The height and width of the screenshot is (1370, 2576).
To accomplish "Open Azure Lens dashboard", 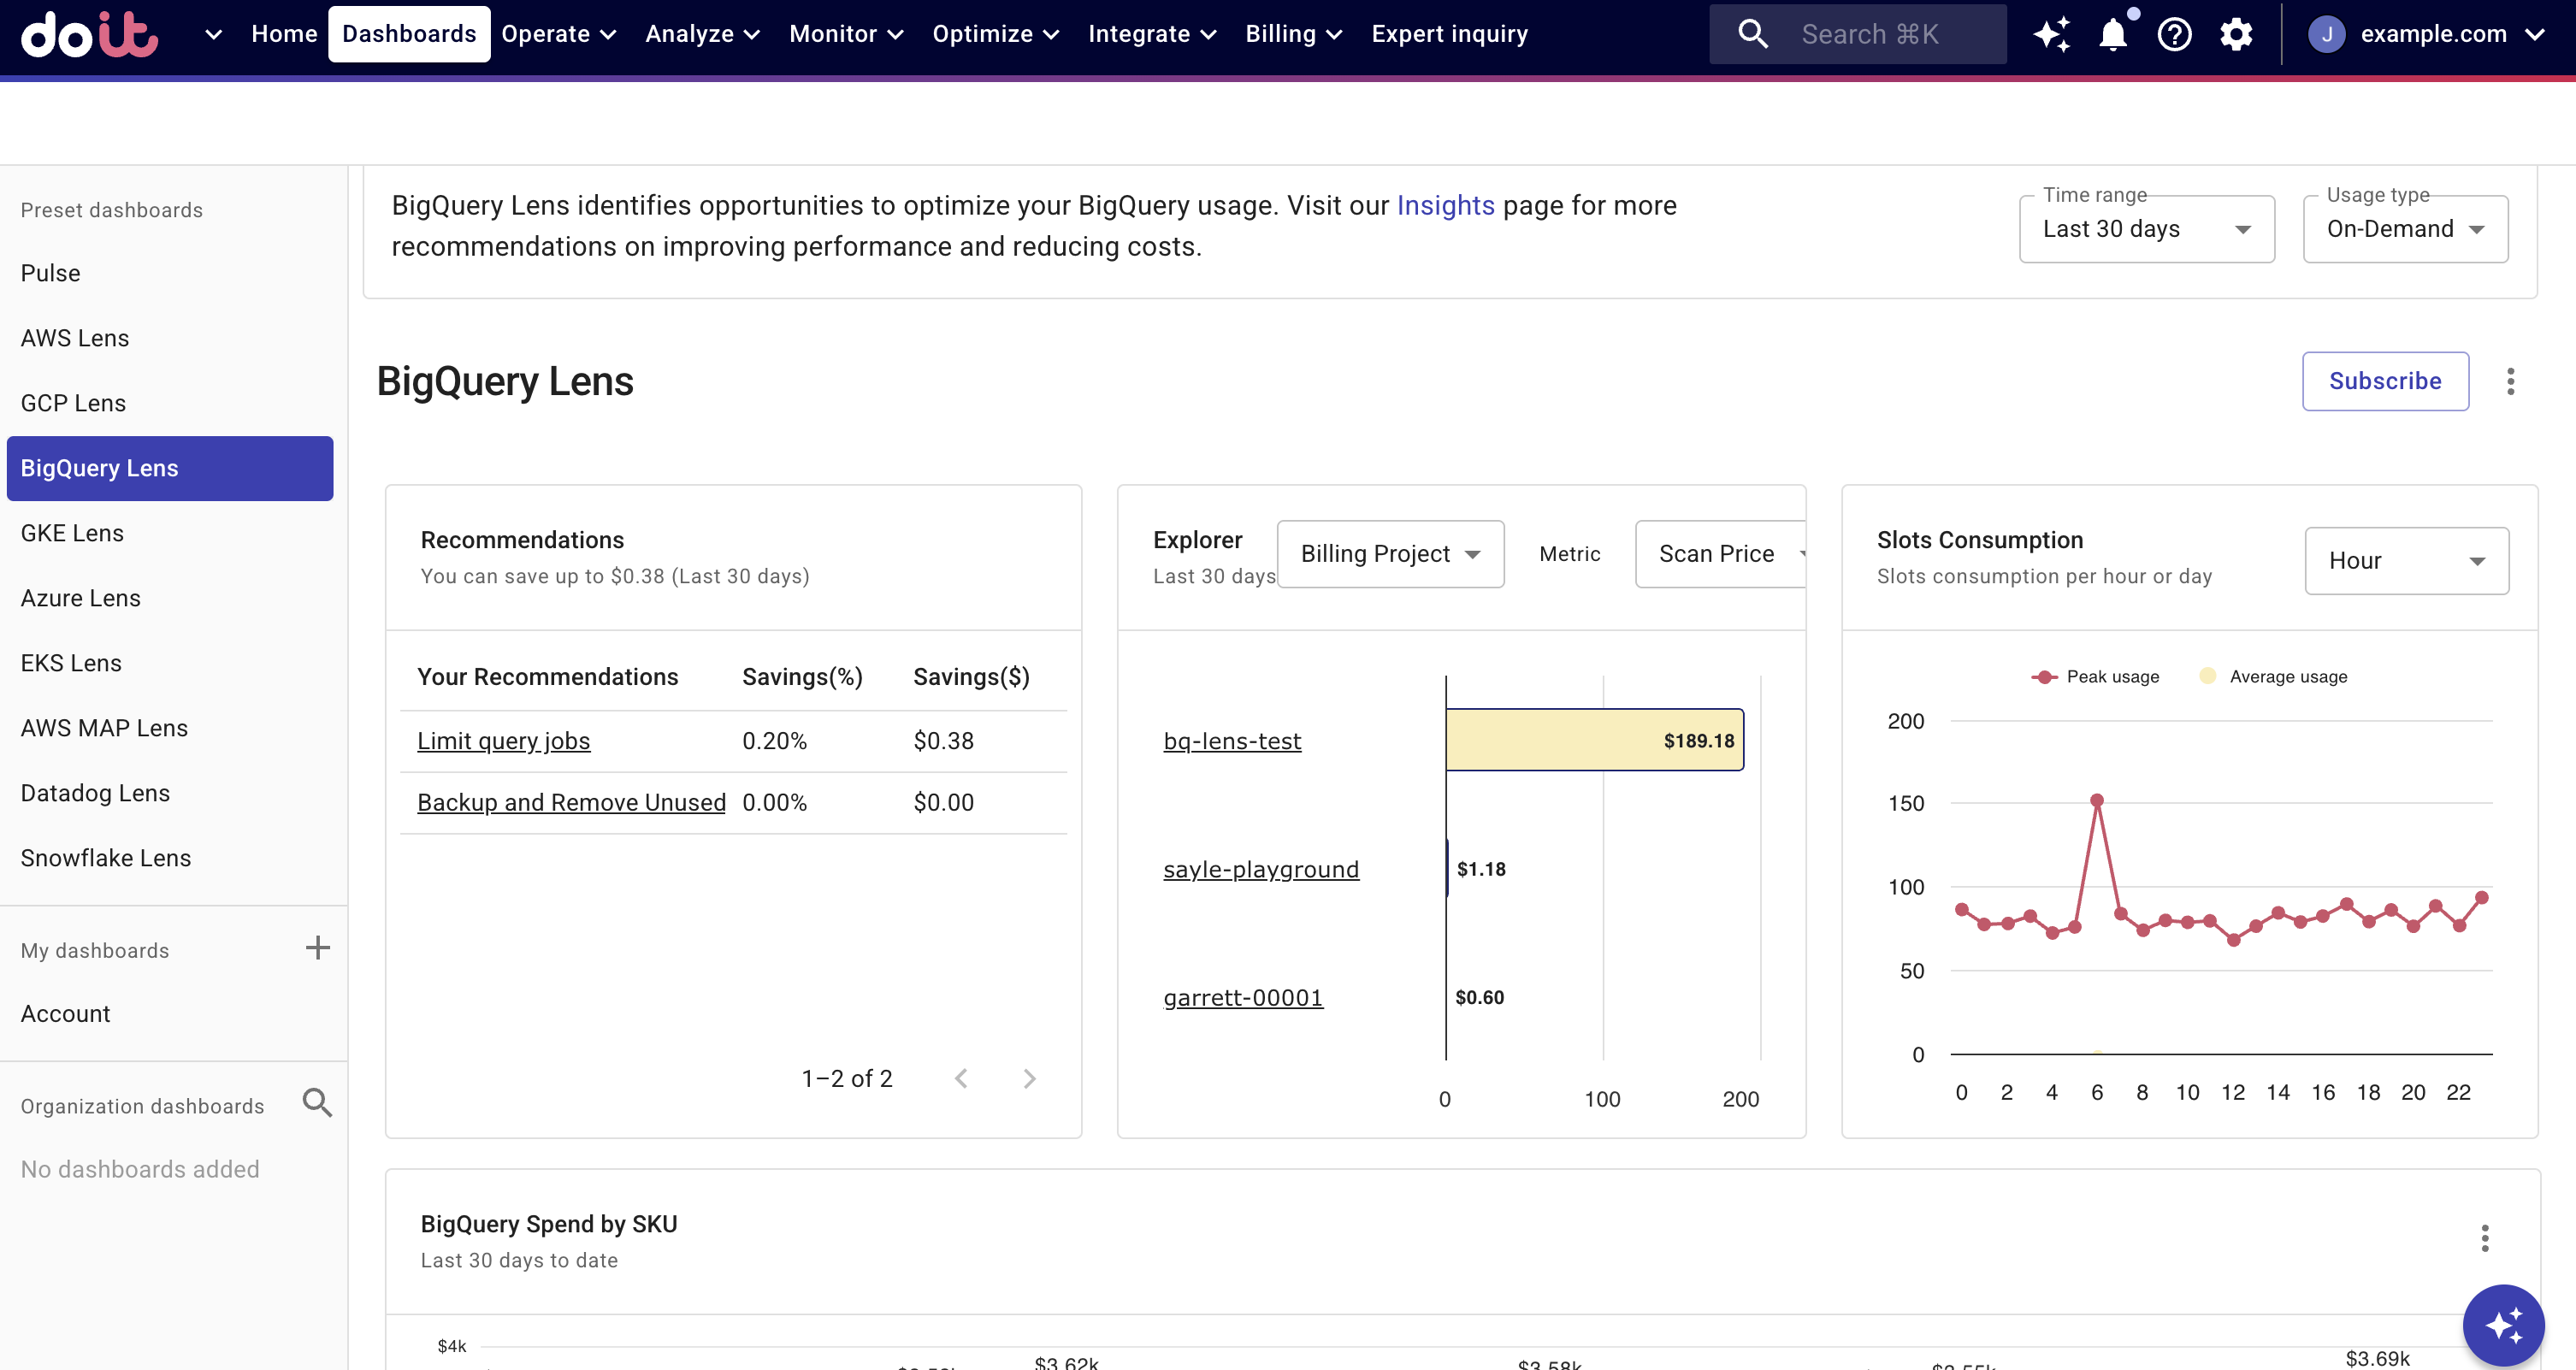I will pos(170,598).
